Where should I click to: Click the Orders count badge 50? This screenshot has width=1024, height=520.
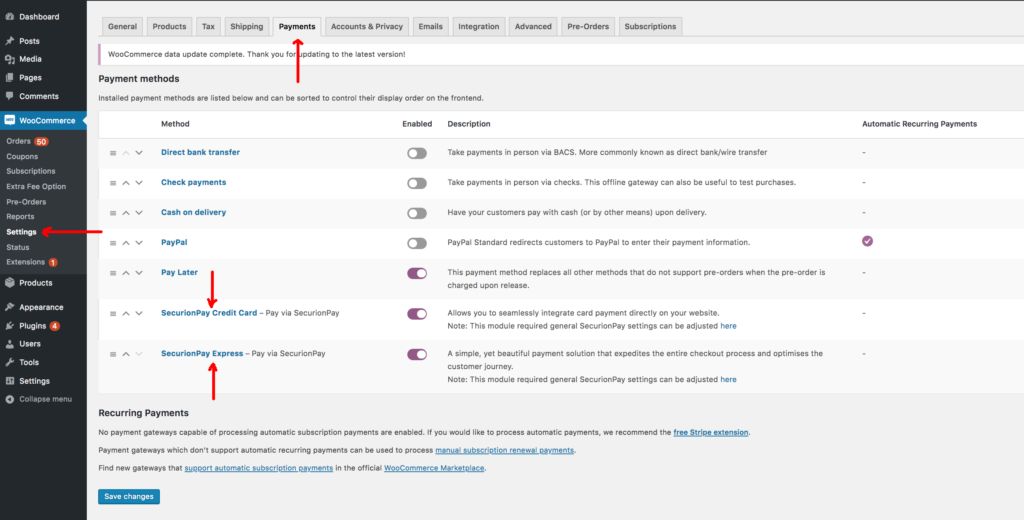click(x=41, y=141)
